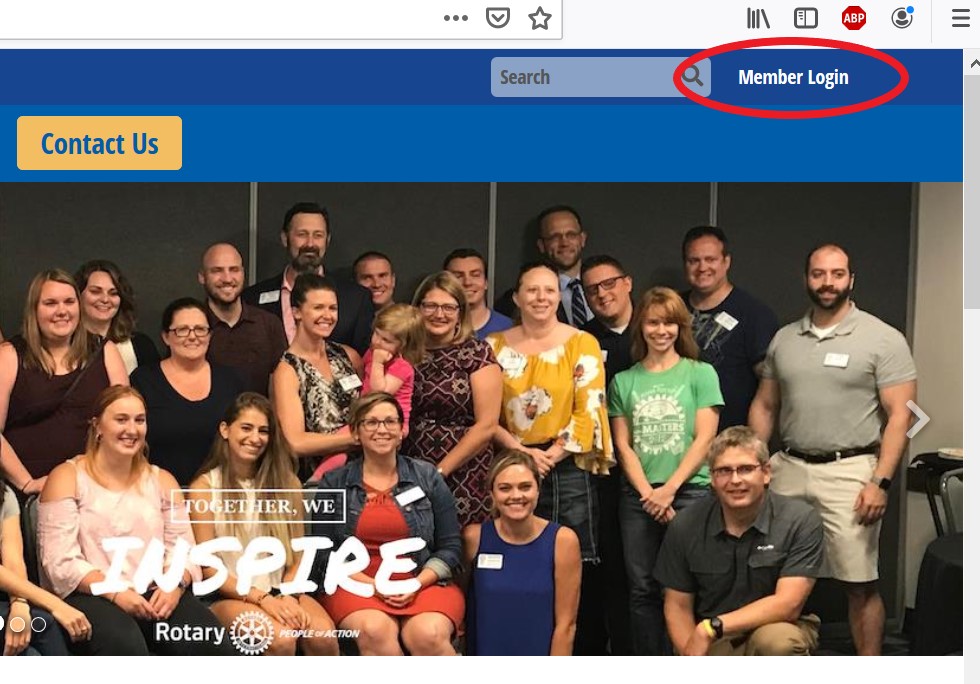Click the Together We Inspire banner text
This screenshot has height=684, width=980.
pyautogui.click(x=259, y=543)
